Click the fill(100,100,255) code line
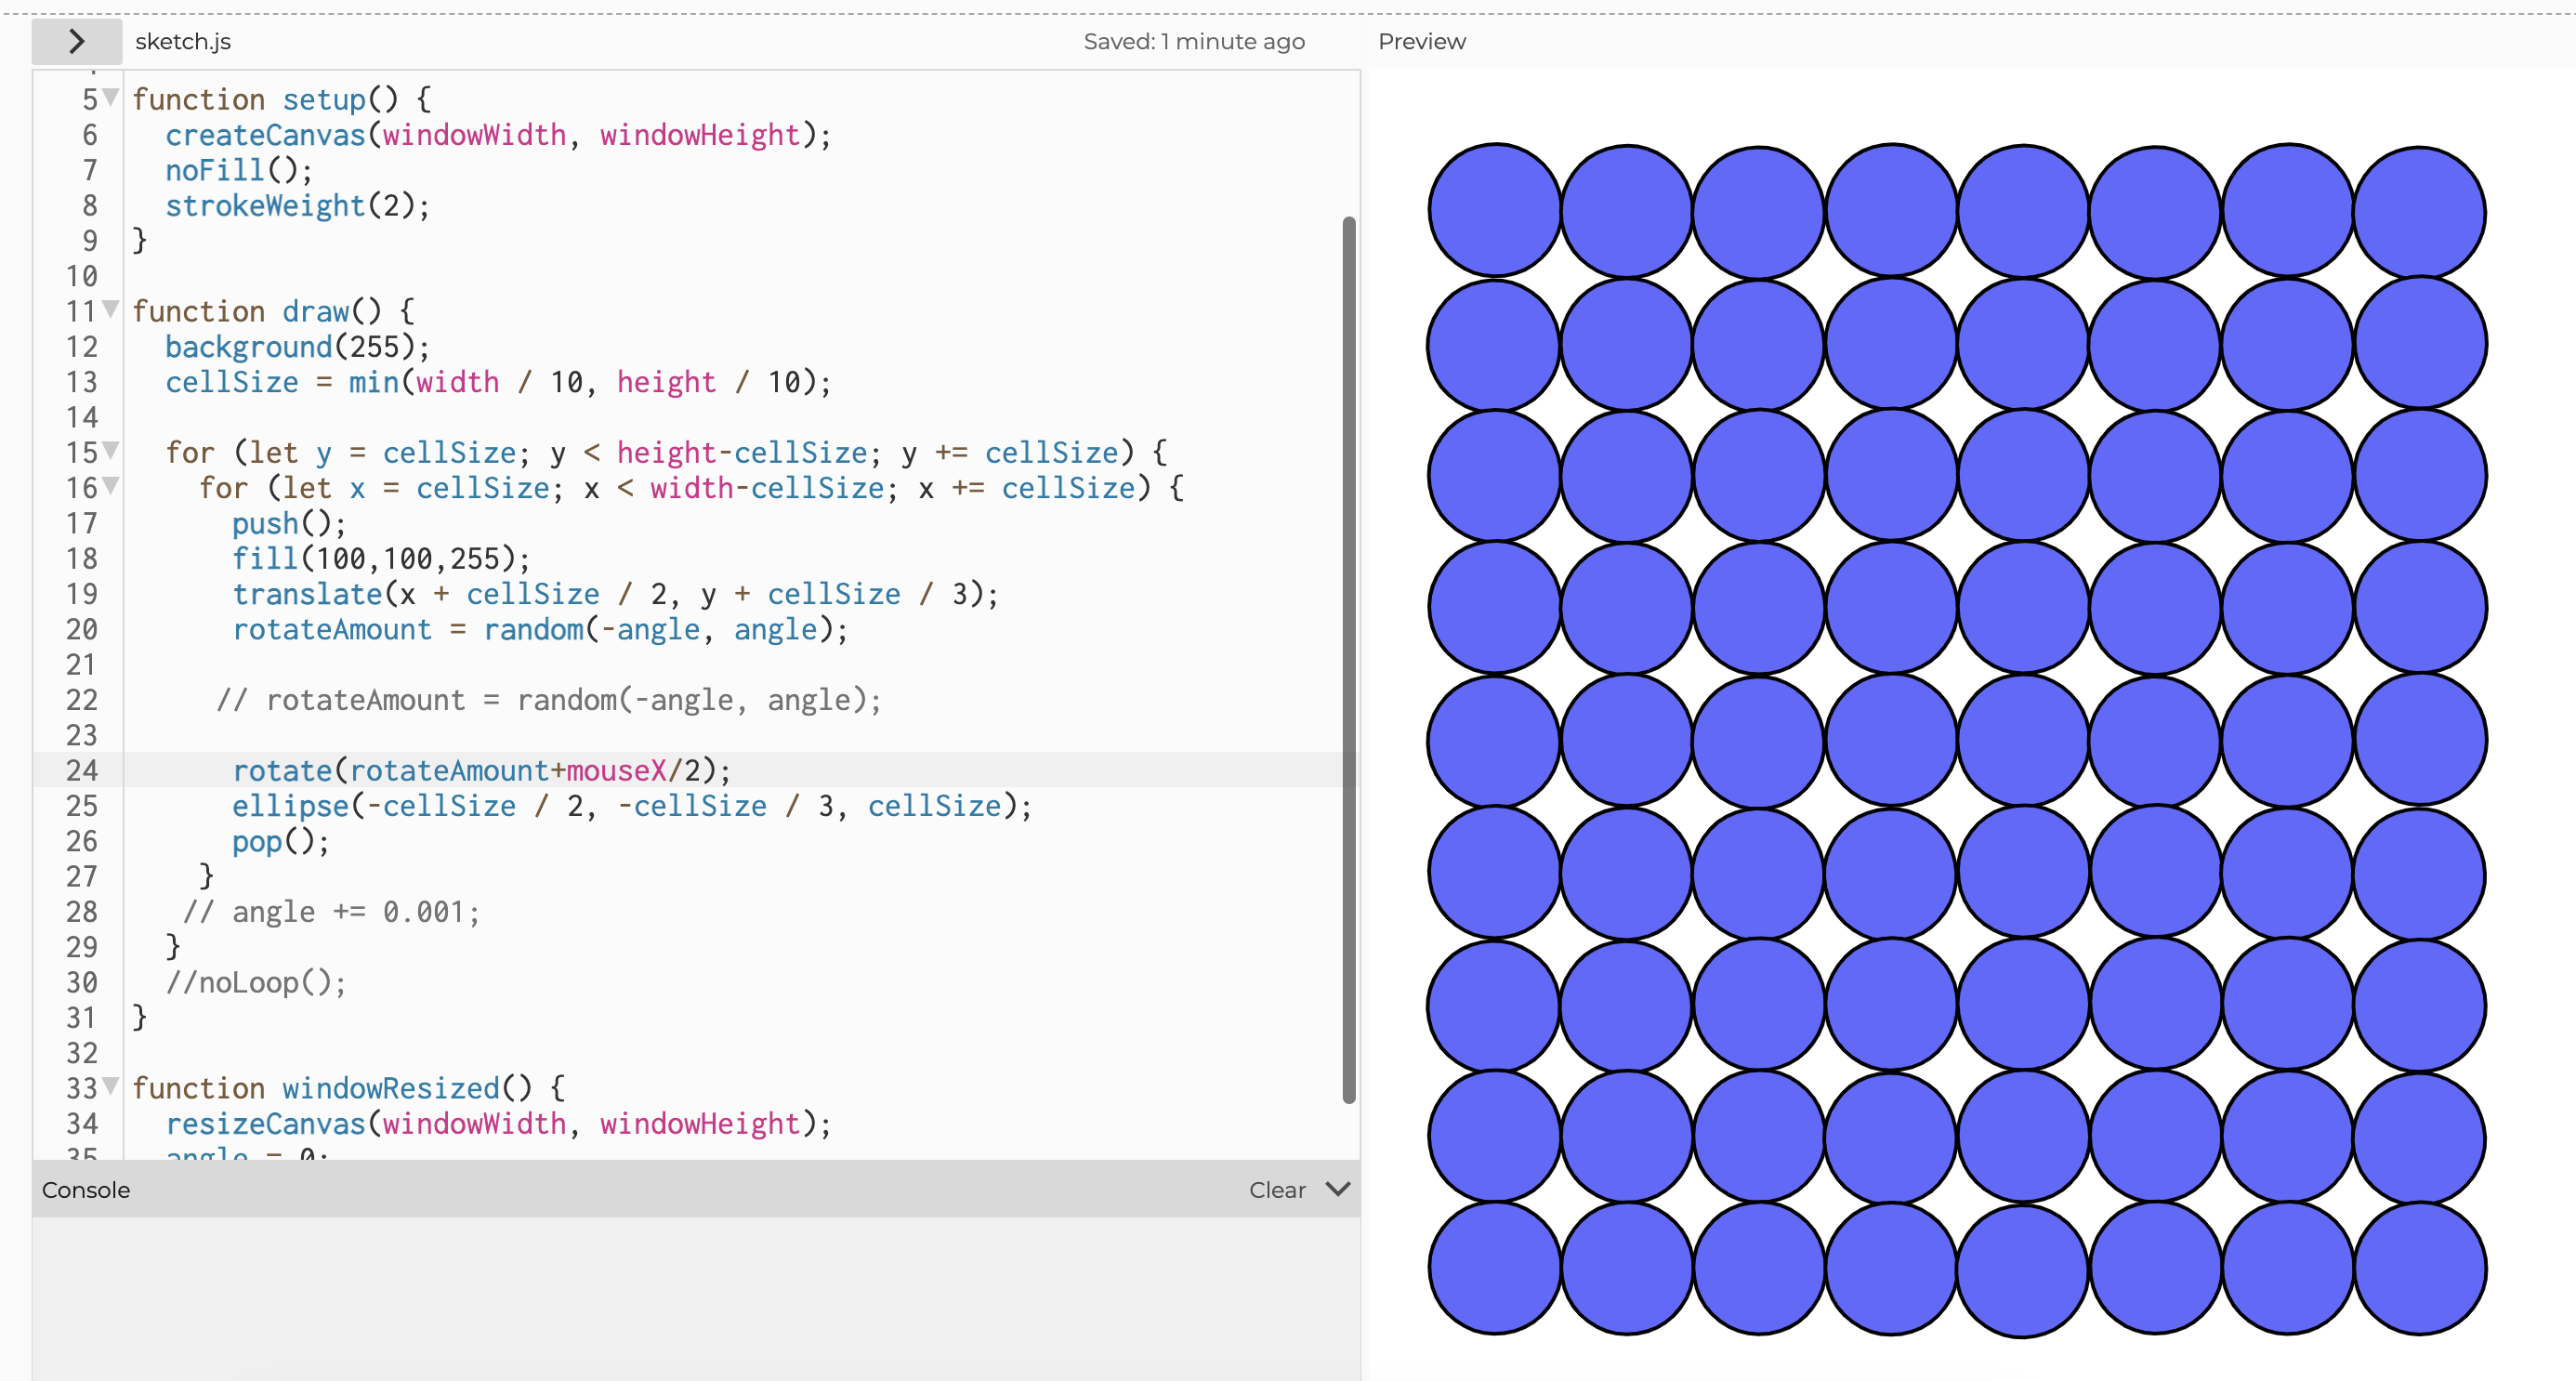 [x=380, y=558]
